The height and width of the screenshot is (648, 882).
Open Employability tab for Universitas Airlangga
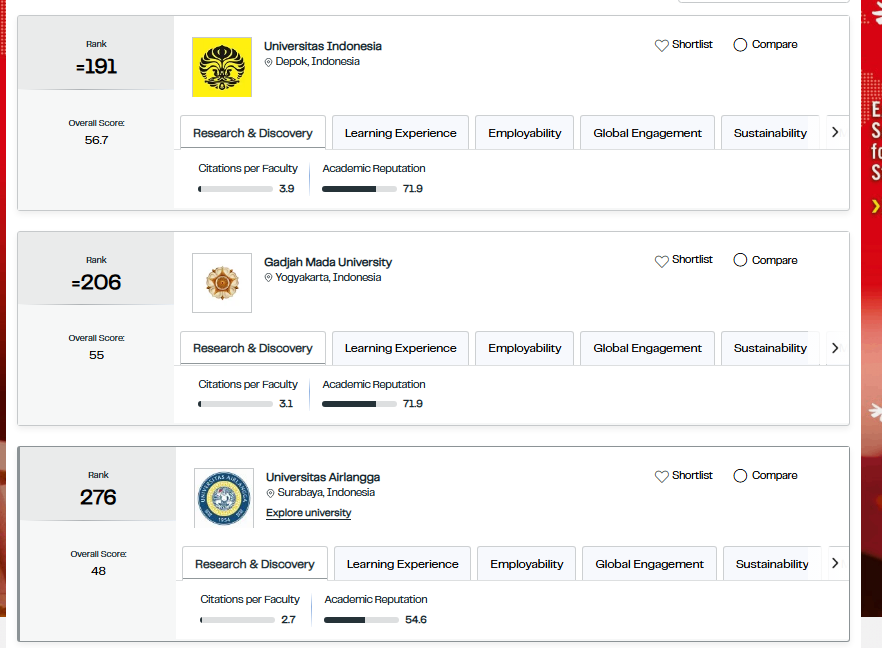(526, 564)
